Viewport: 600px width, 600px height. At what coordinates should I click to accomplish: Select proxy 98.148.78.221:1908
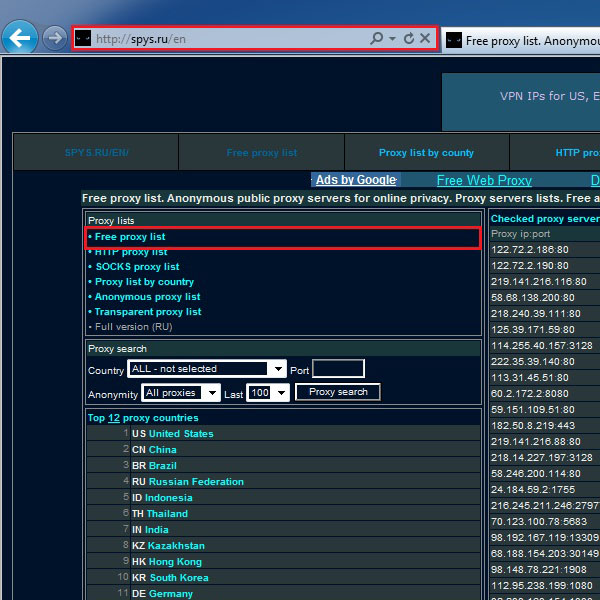tap(539, 570)
